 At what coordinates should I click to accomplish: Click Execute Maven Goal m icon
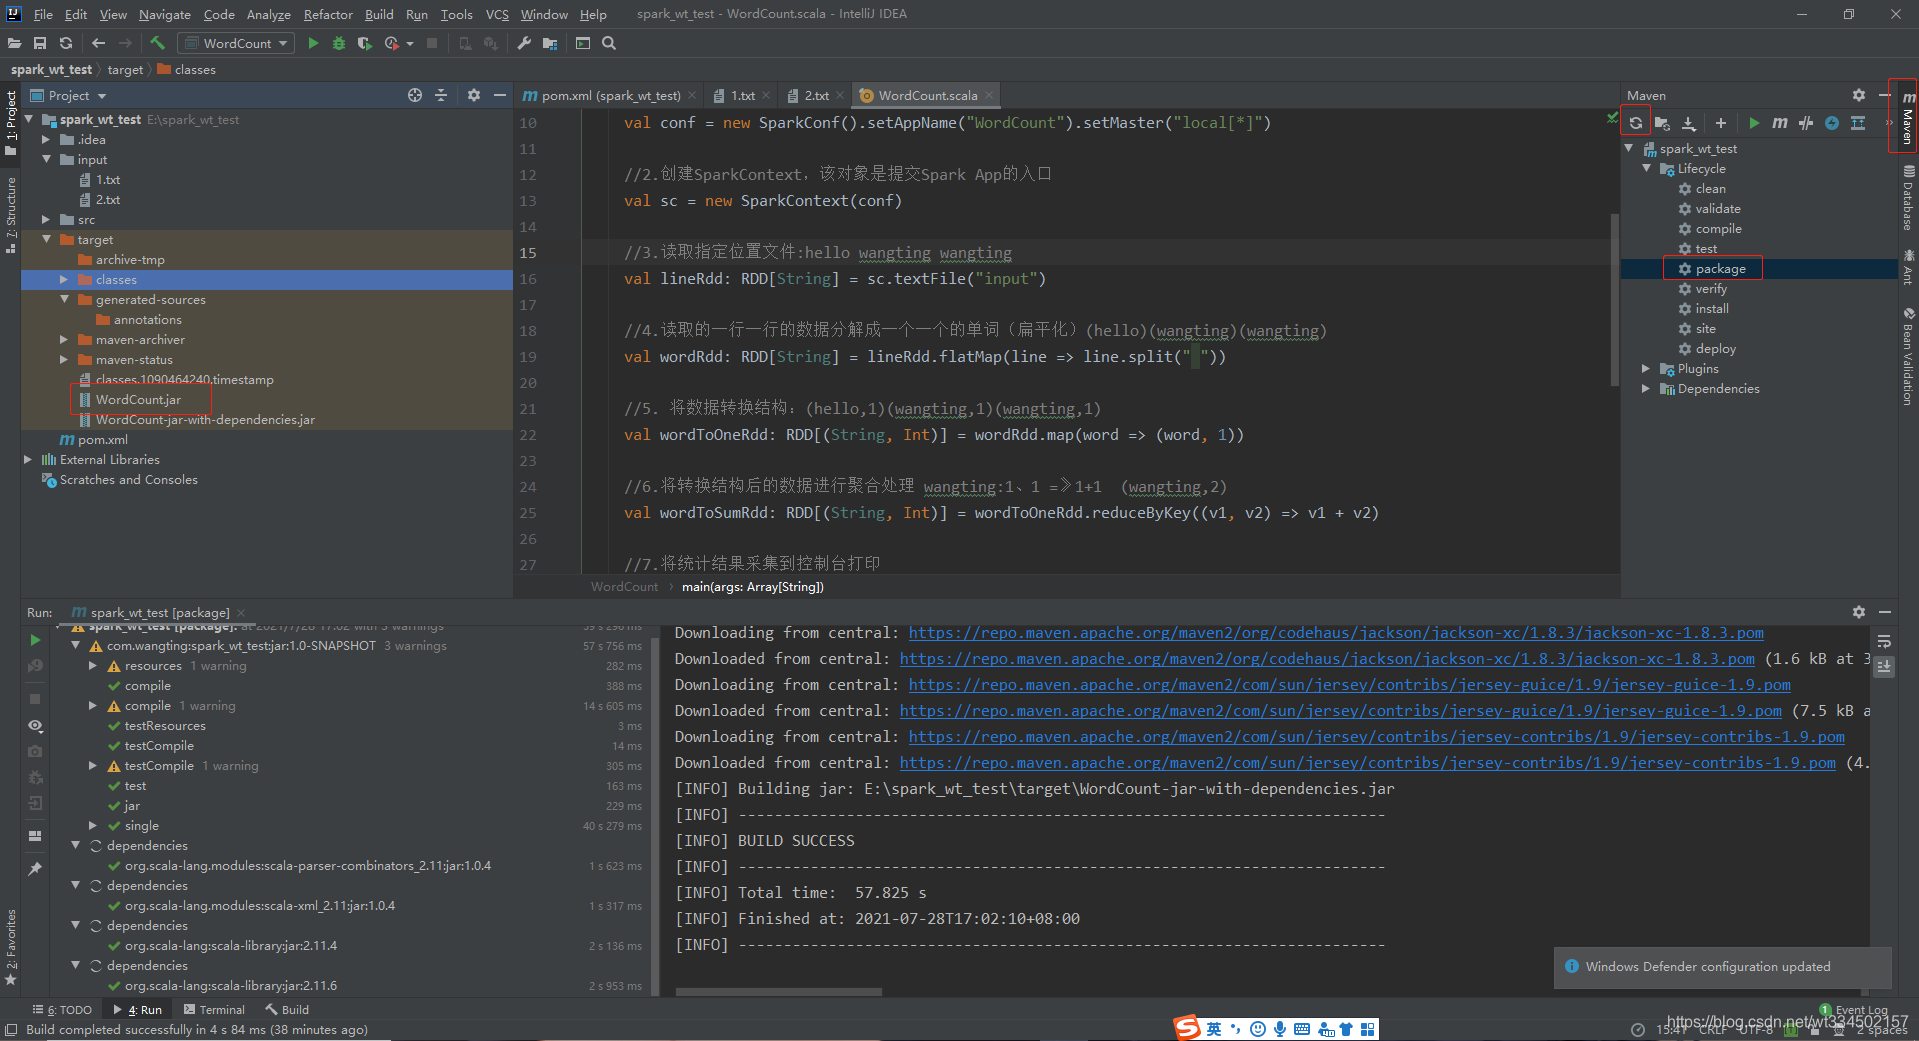click(1780, 123)
